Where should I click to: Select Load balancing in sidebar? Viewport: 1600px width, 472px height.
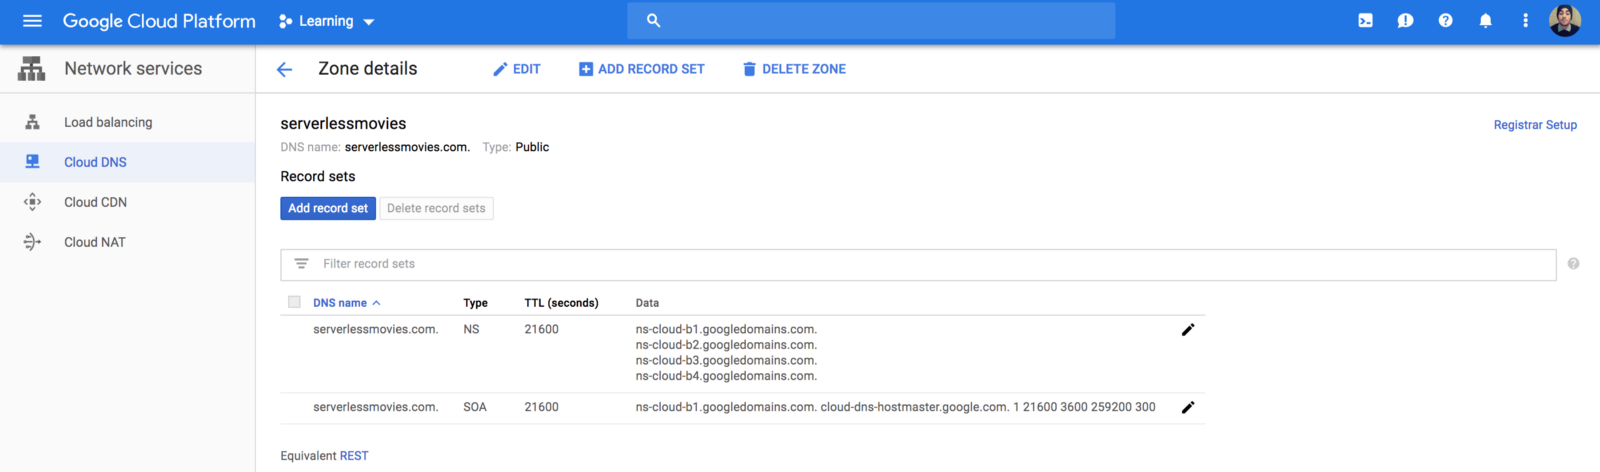108,122
